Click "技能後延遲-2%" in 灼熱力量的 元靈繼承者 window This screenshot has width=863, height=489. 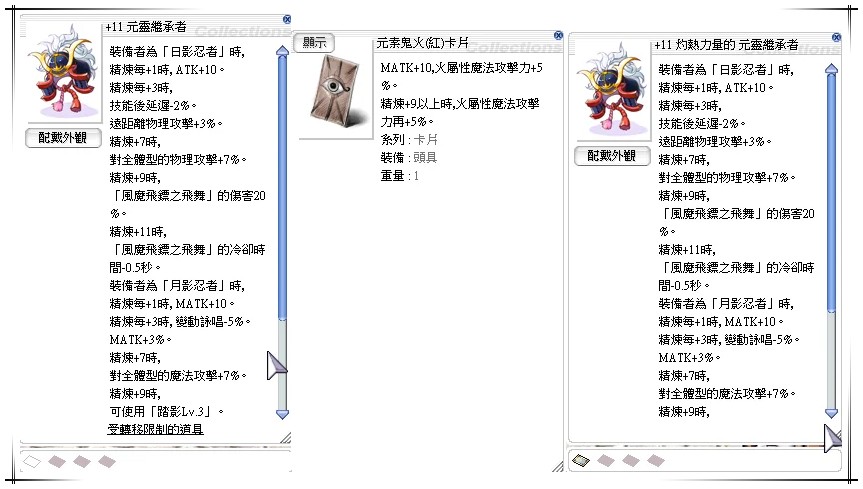click(702, 123)
